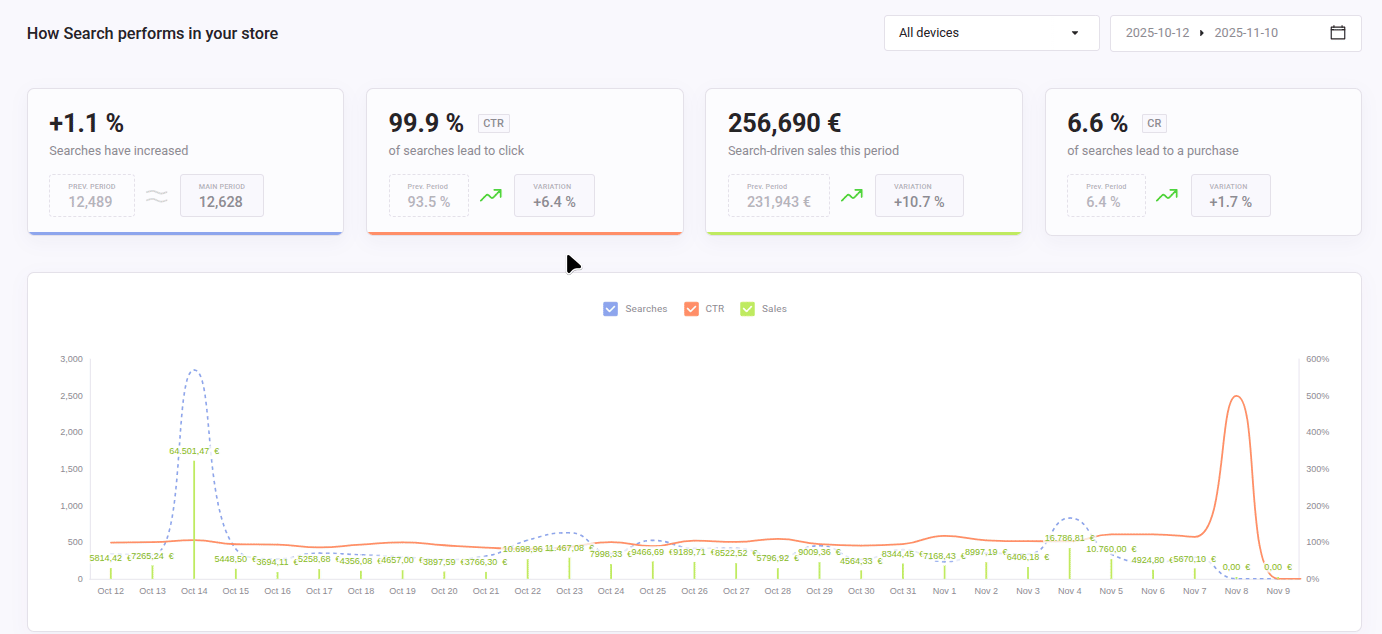Hide the Sales series using its checkbox
1382x634 pixels.
point(747,308)
